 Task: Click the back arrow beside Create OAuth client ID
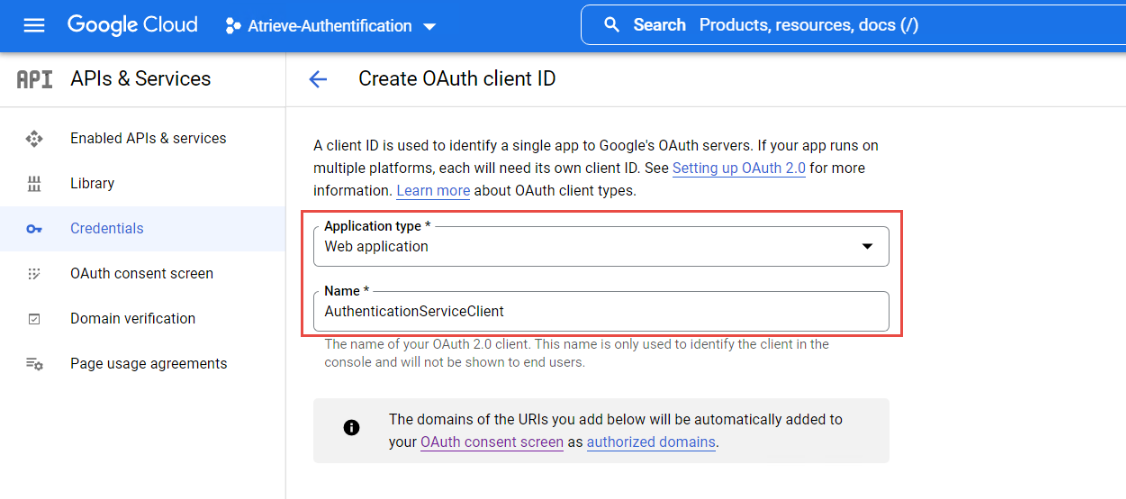pos(318,79)
